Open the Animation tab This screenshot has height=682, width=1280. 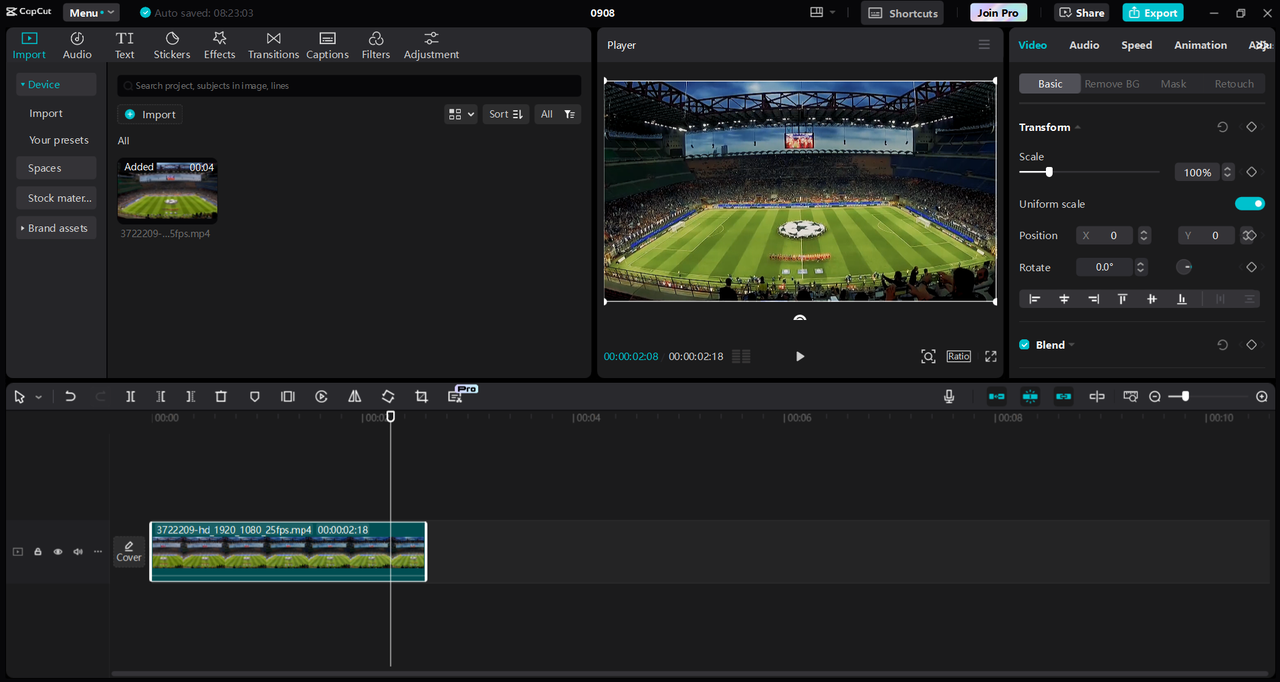coord(1200,45)
